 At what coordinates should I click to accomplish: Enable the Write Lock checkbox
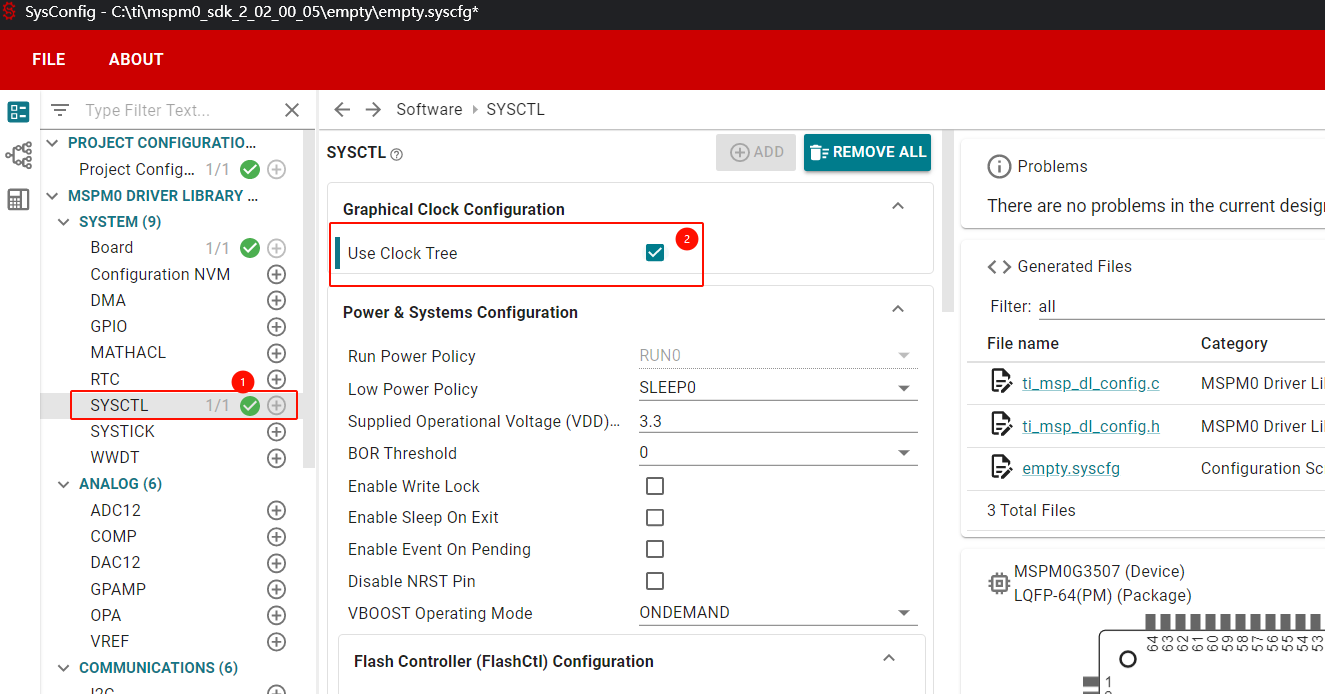pos(655,486)
